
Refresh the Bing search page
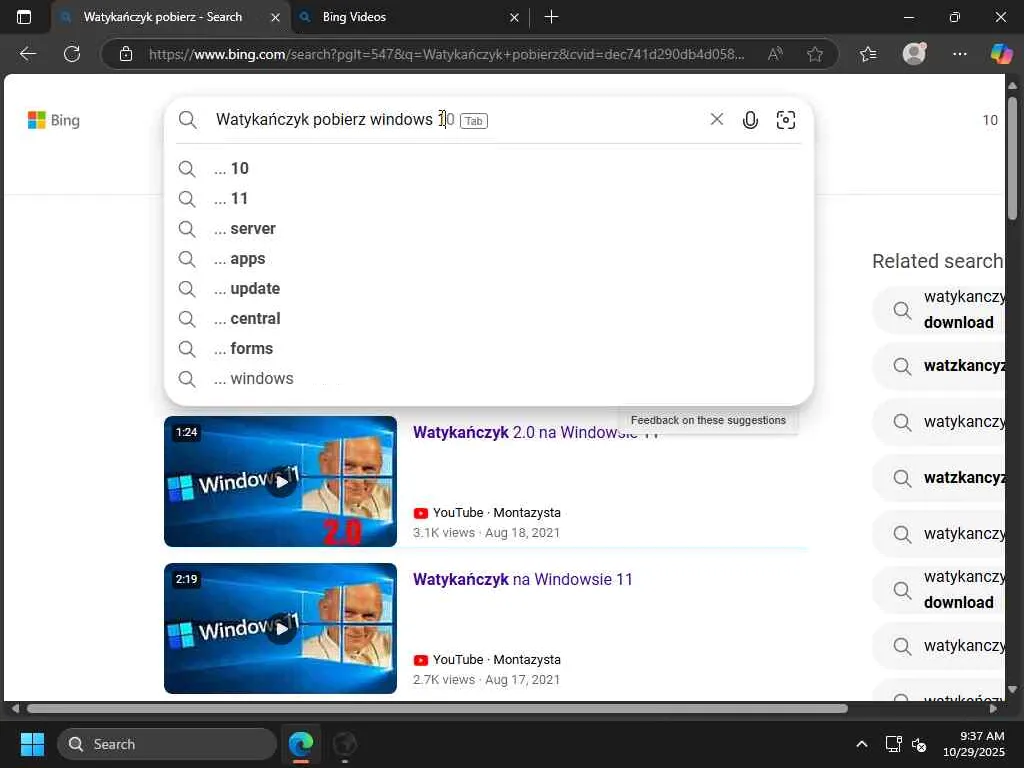pos(72,54)
